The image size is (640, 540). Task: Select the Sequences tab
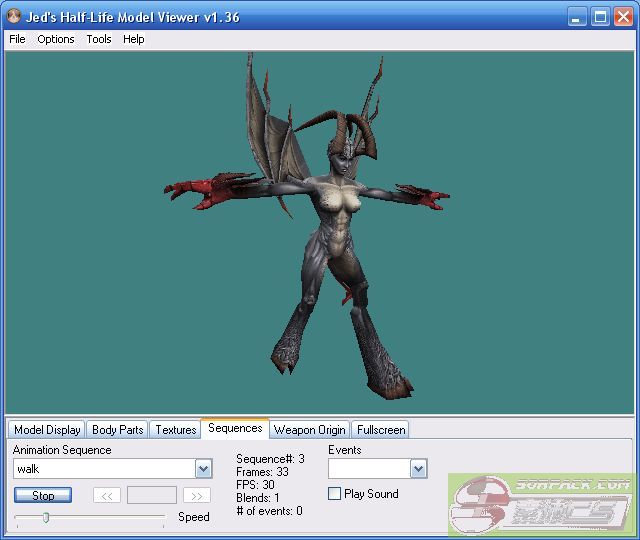235,428
